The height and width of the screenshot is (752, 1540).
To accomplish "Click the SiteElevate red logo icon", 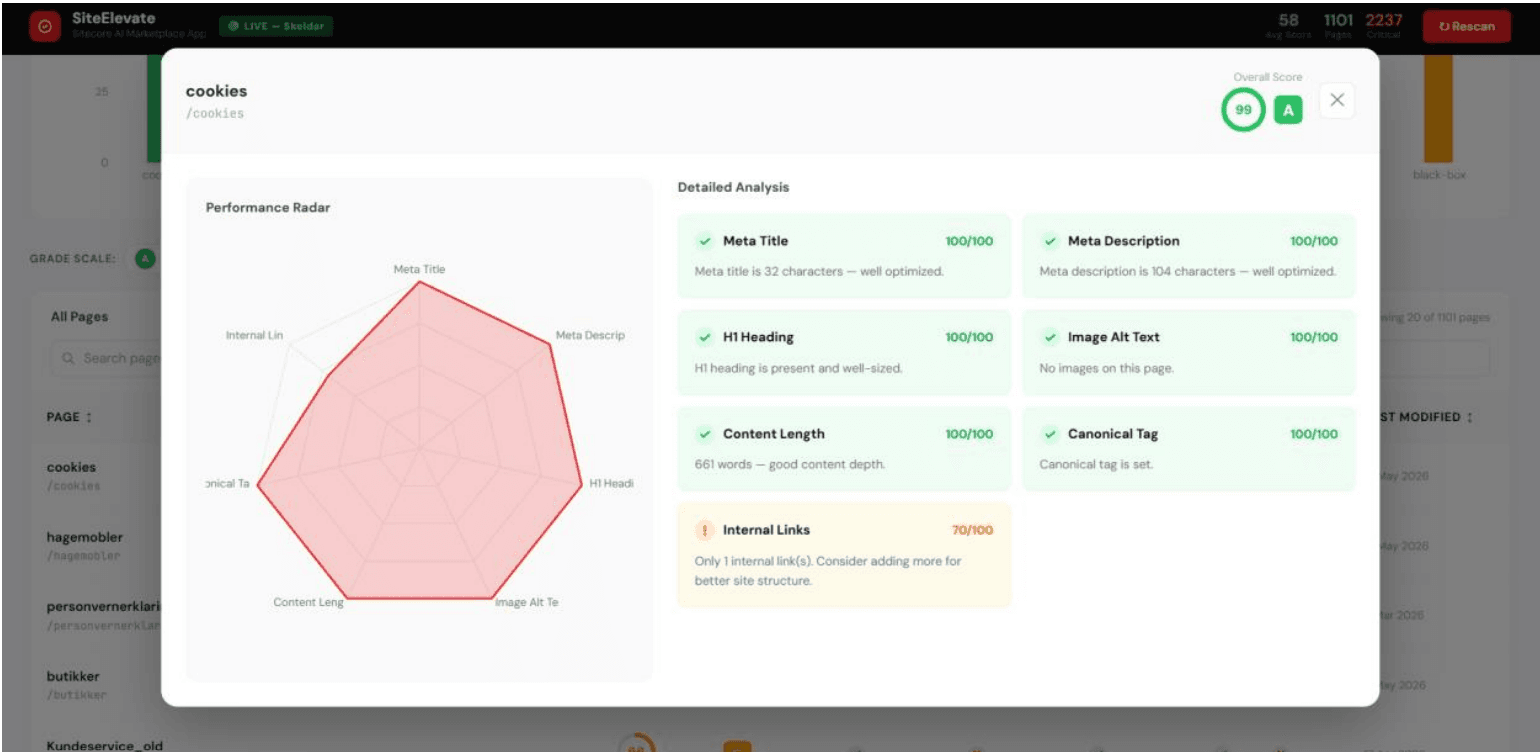I will (44, 27).
